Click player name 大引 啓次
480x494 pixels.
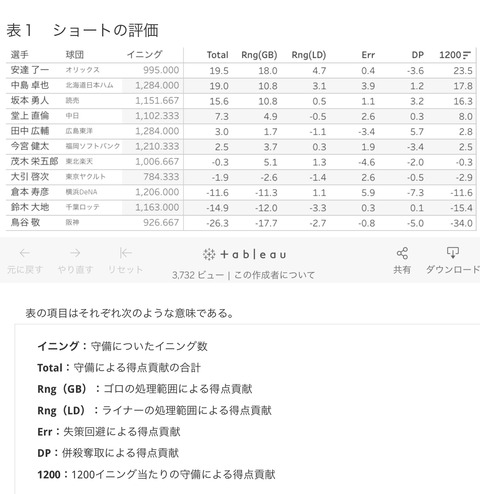30,177
